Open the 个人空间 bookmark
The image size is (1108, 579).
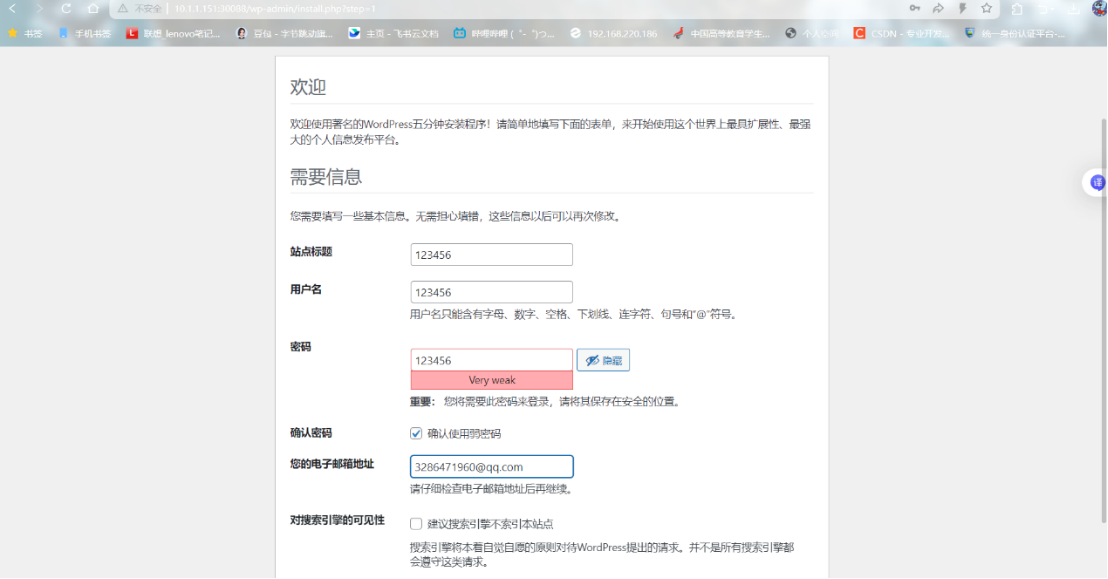tap(811, 33)
